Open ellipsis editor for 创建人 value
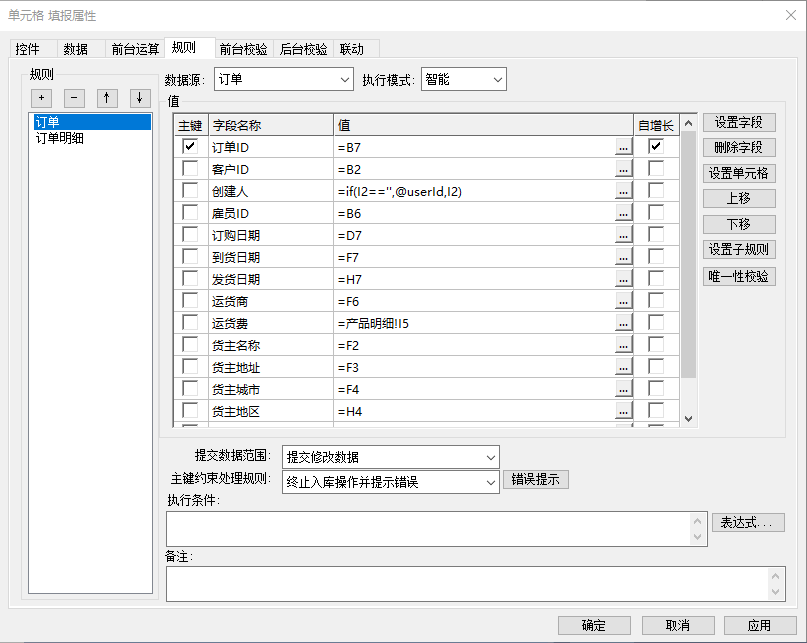This screenshot has width=807, height=643. point(623,191)
